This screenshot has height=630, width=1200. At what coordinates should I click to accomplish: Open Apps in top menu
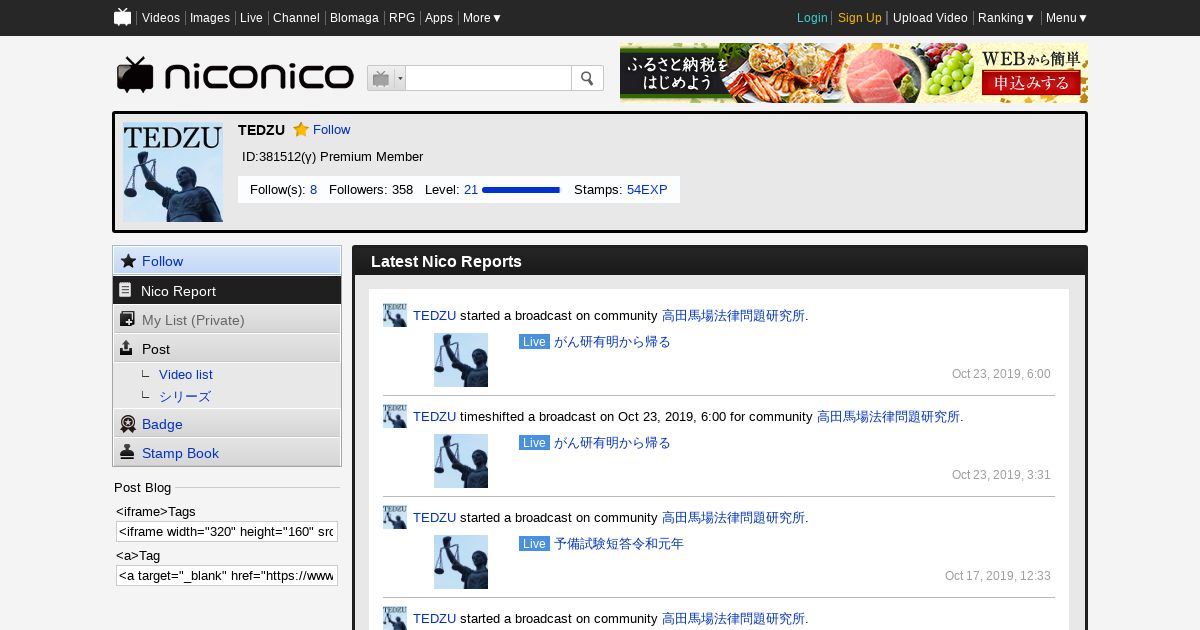coord(439,18)
